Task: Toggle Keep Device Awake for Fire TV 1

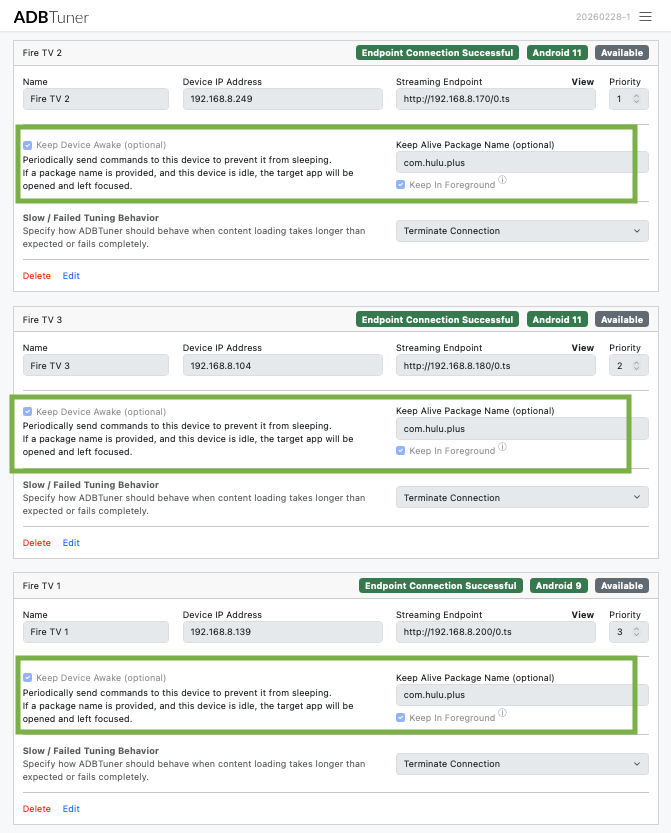Action: (28, 678)
